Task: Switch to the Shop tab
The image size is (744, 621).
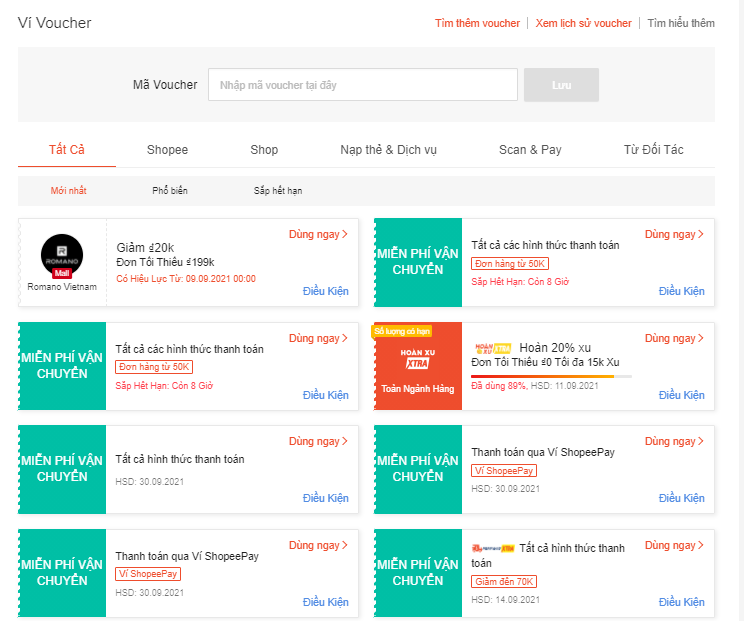Action: [264, 150]
